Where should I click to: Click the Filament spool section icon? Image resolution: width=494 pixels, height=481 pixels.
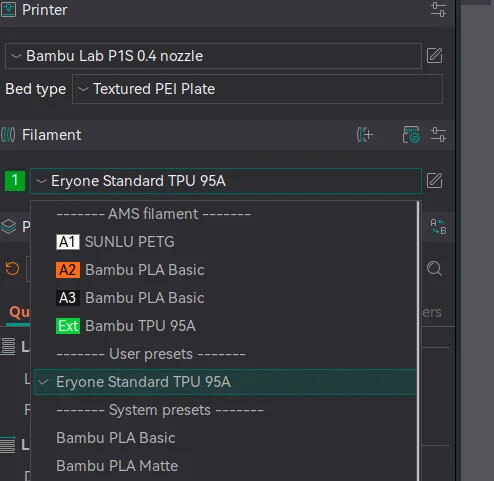pos(8,135)
